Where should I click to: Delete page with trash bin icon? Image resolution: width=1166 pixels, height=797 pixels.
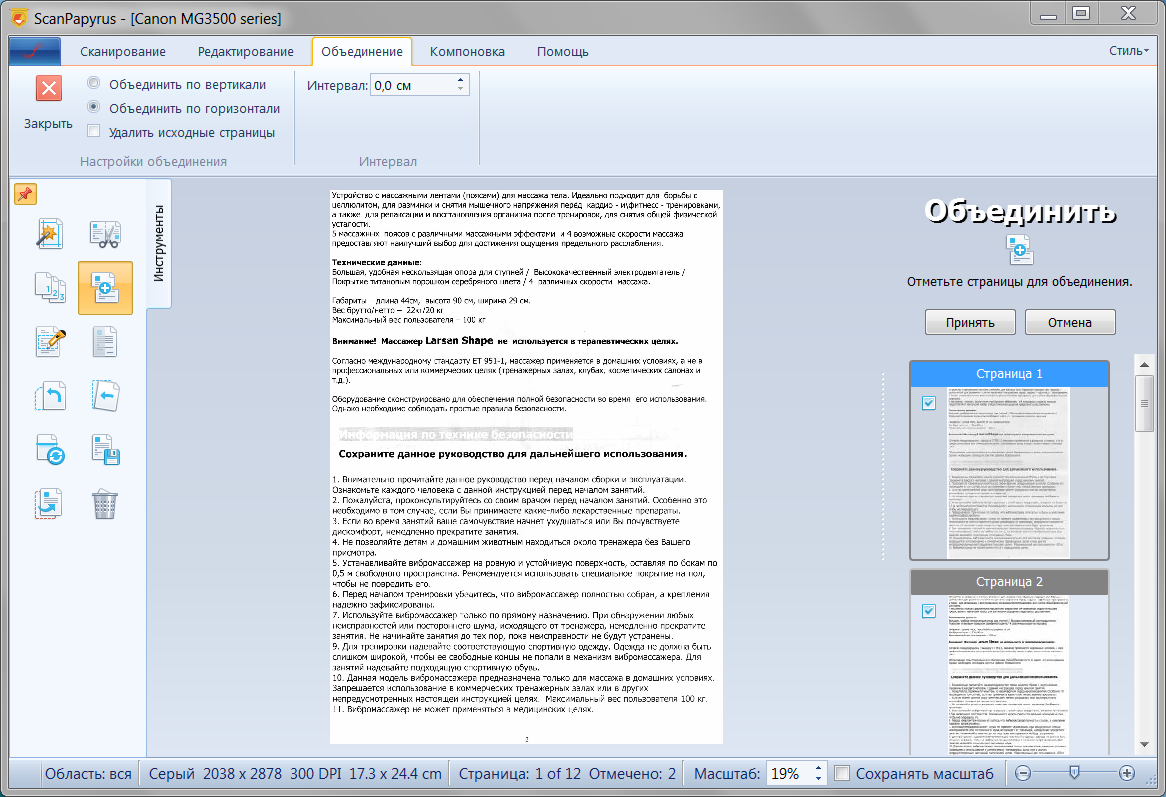coord(105,504)
